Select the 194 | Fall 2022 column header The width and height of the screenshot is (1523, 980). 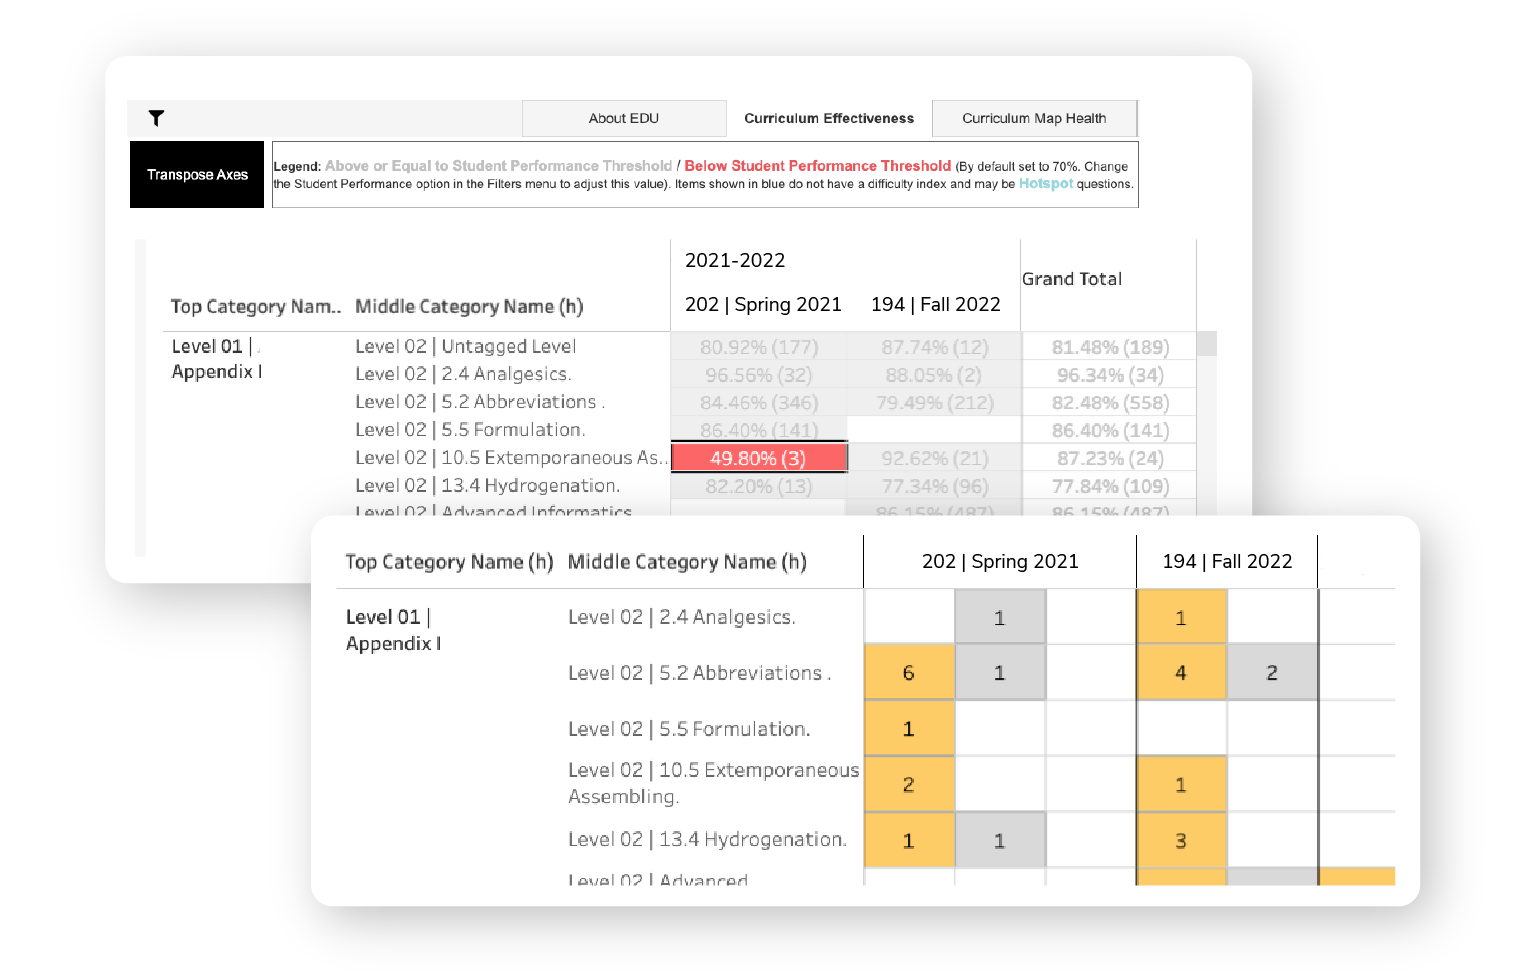(935, 304)
